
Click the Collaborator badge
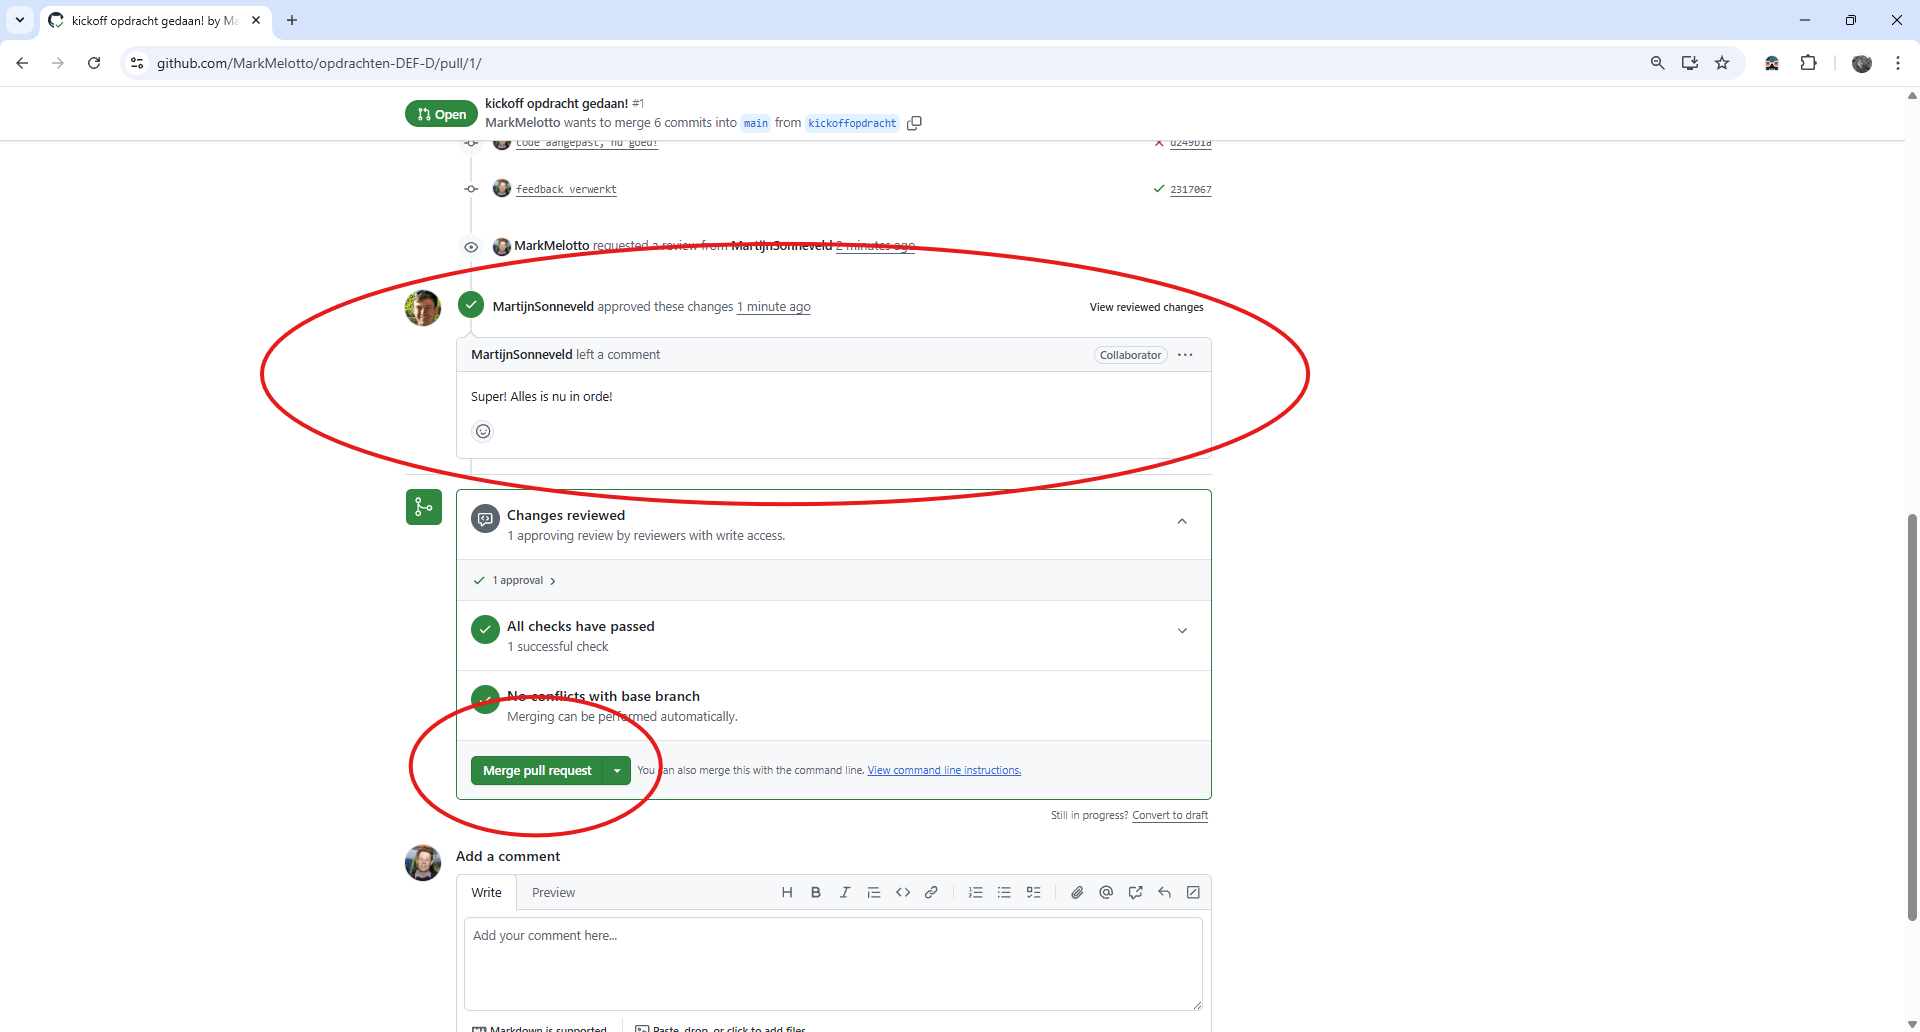tap(1130, 355)
